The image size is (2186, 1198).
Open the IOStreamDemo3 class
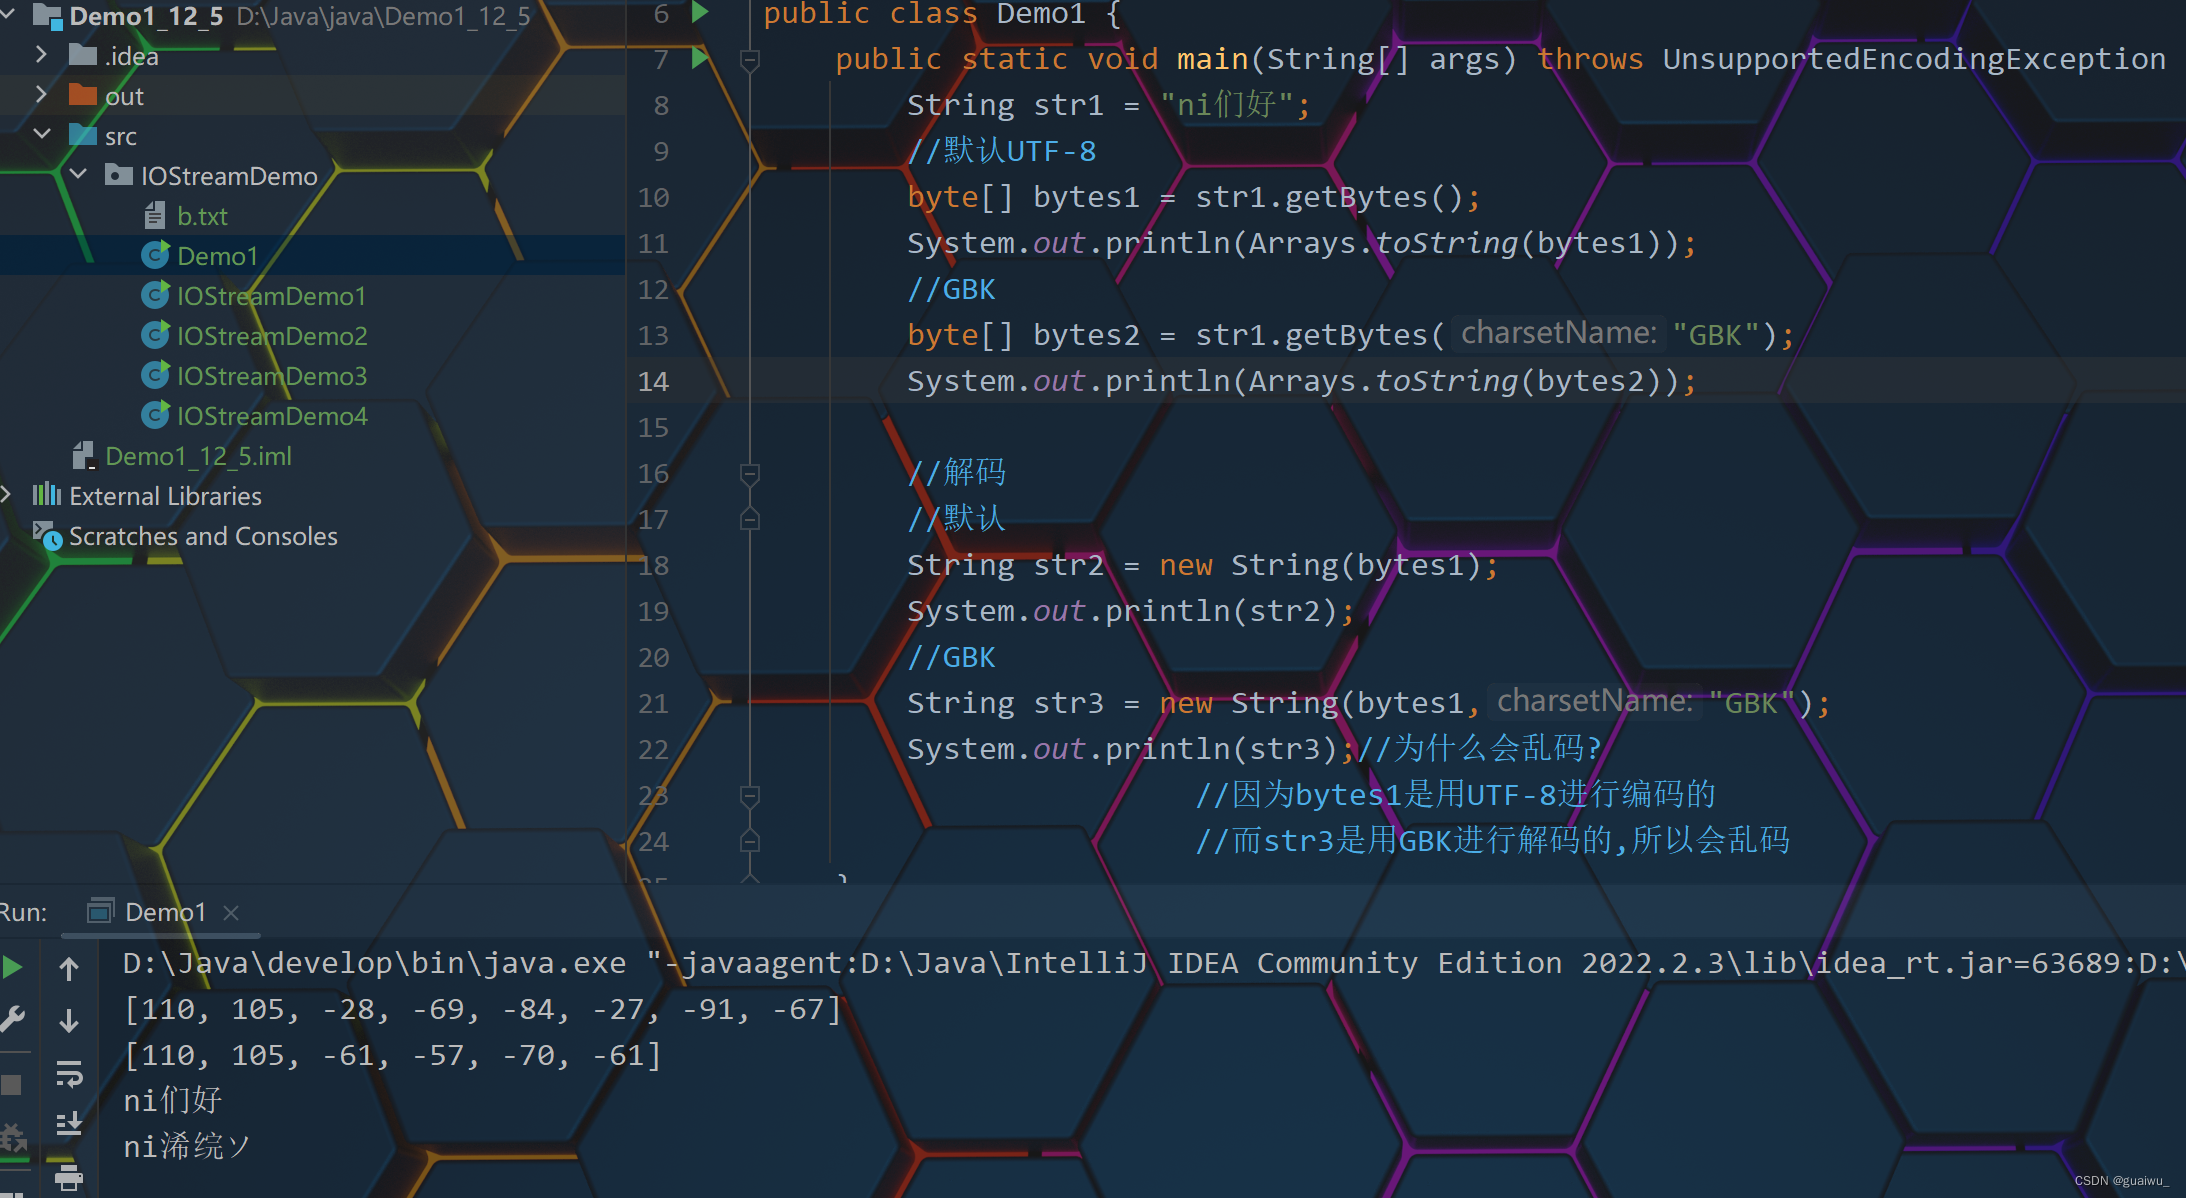coord(272,375)
